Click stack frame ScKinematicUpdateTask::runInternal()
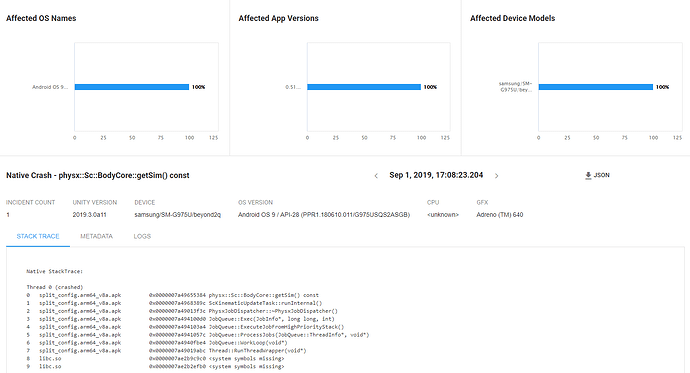This screenshot has width=690, height=373. 174,303
